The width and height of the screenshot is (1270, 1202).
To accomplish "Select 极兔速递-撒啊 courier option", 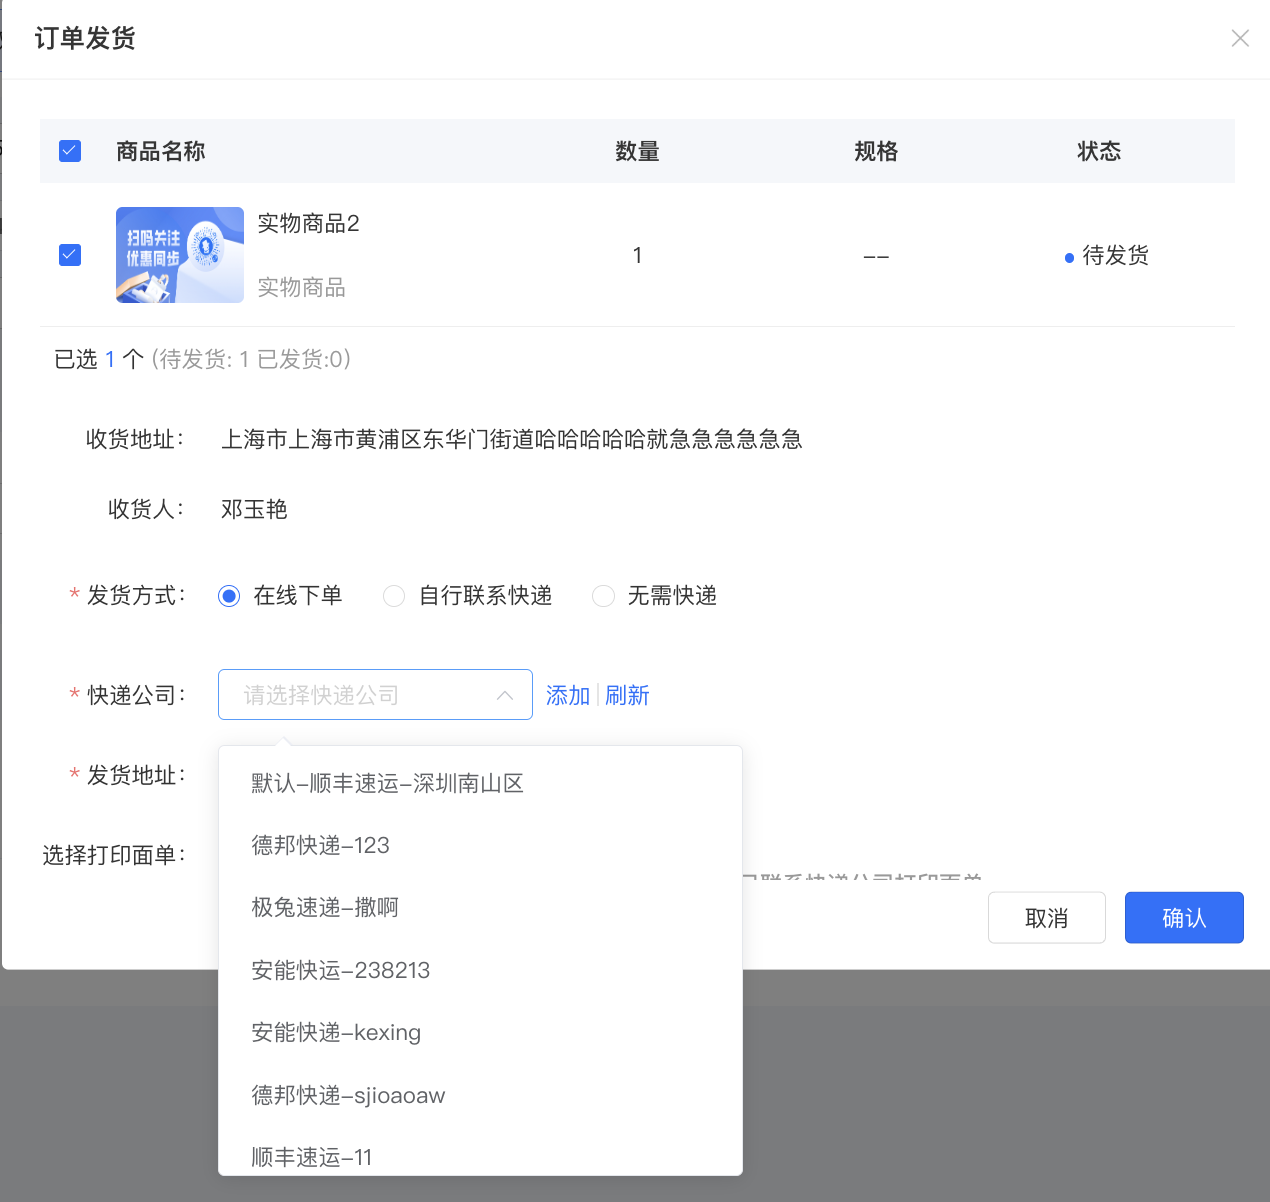I will tap(480, 907).
